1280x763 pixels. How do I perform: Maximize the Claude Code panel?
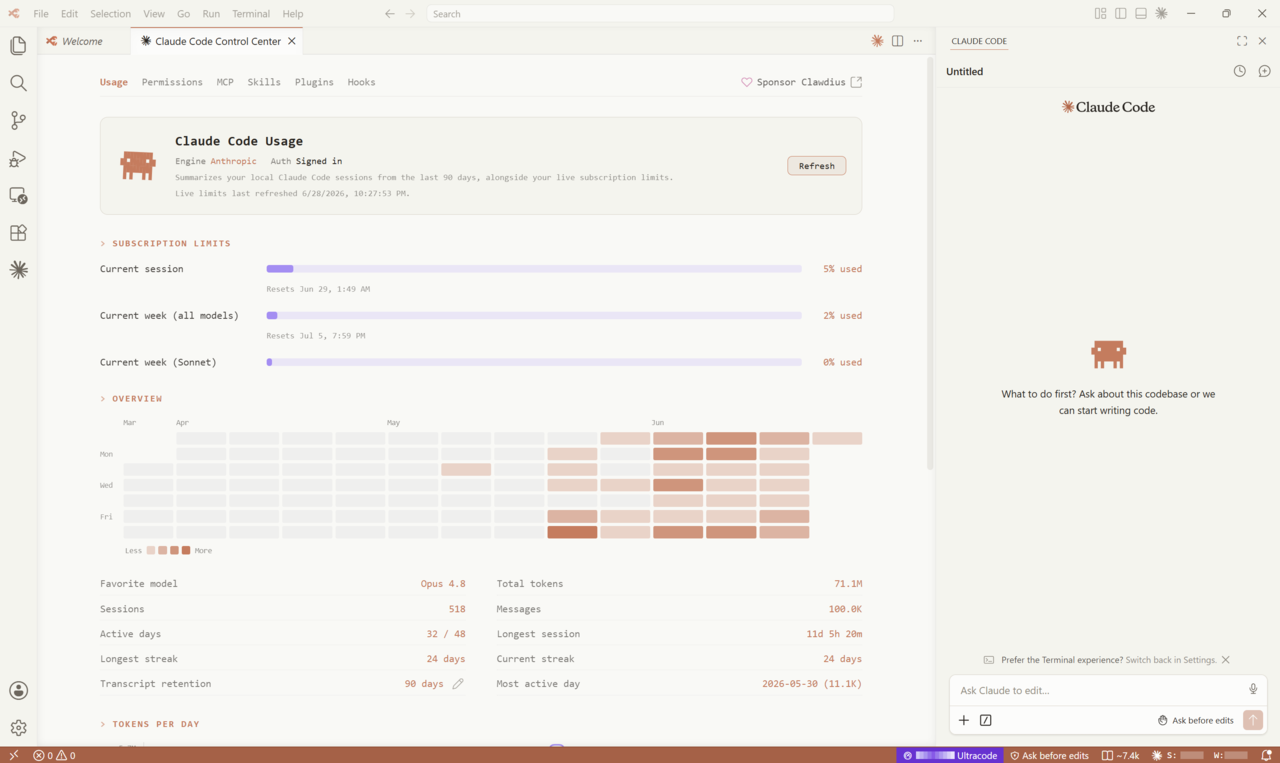pos(1242,41)
